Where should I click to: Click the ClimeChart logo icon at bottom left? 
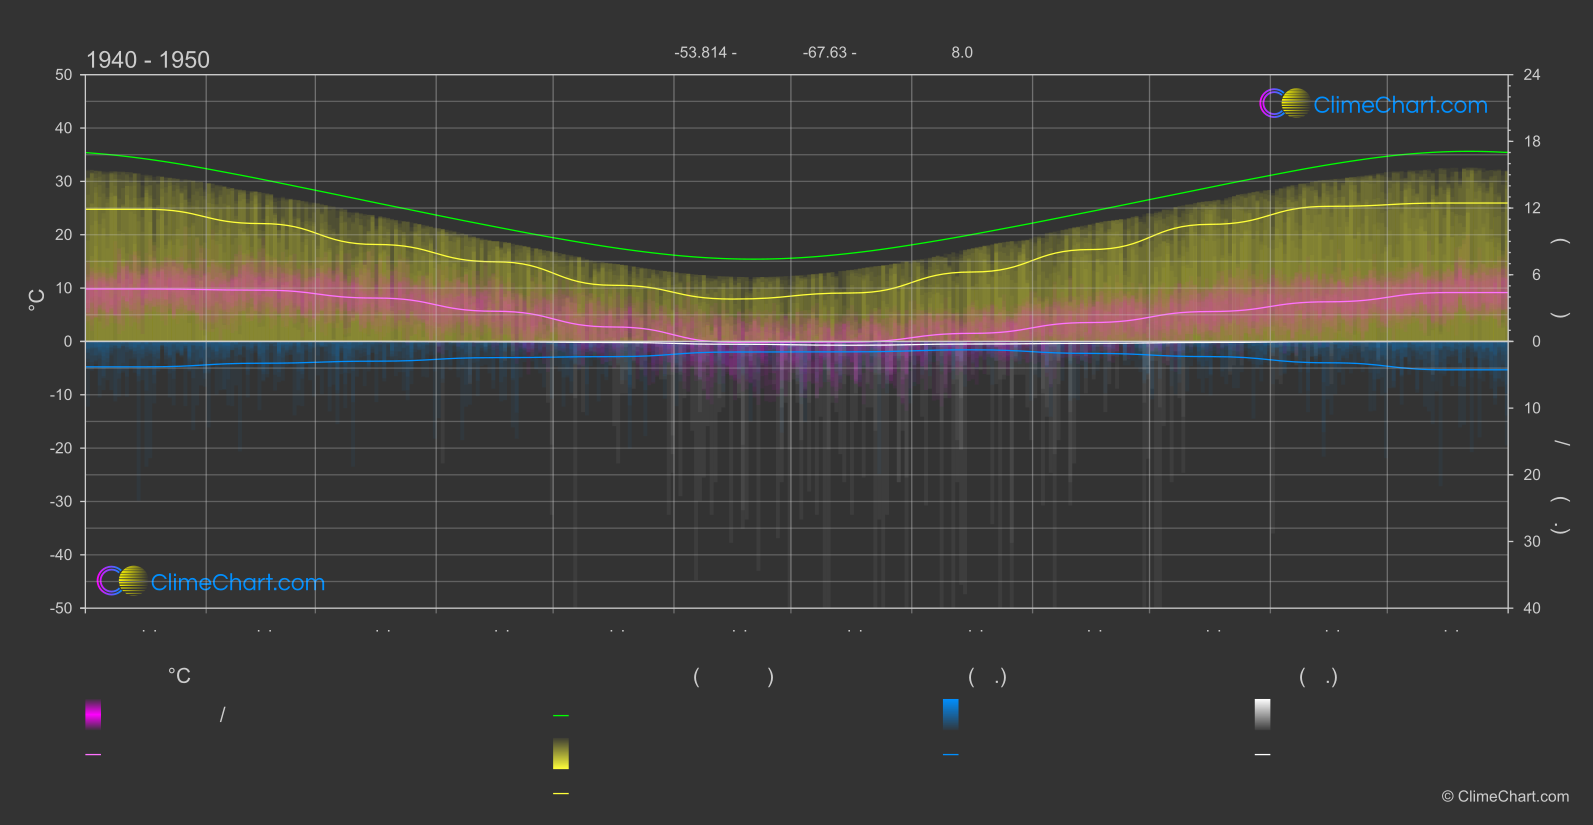[122, 581]
